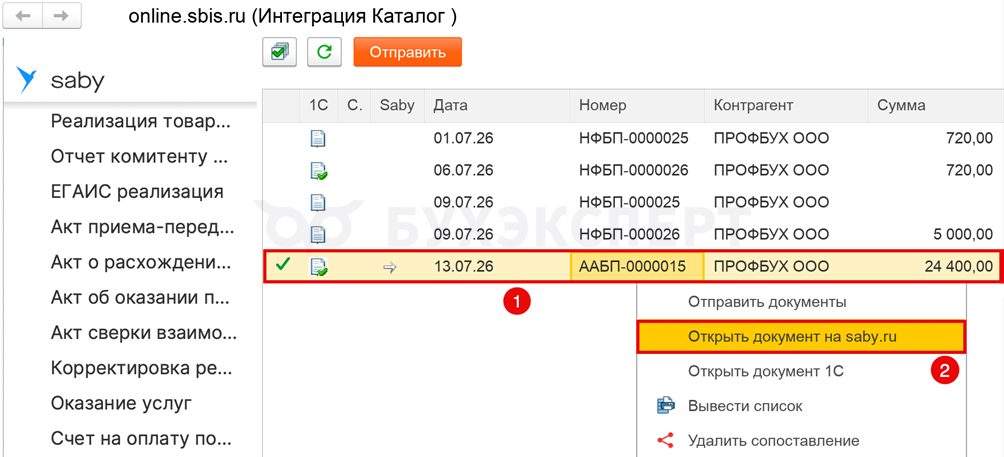Go back with the left arrow button
The width and height of the screenshot is (1004, 457).
click(22, 16)
